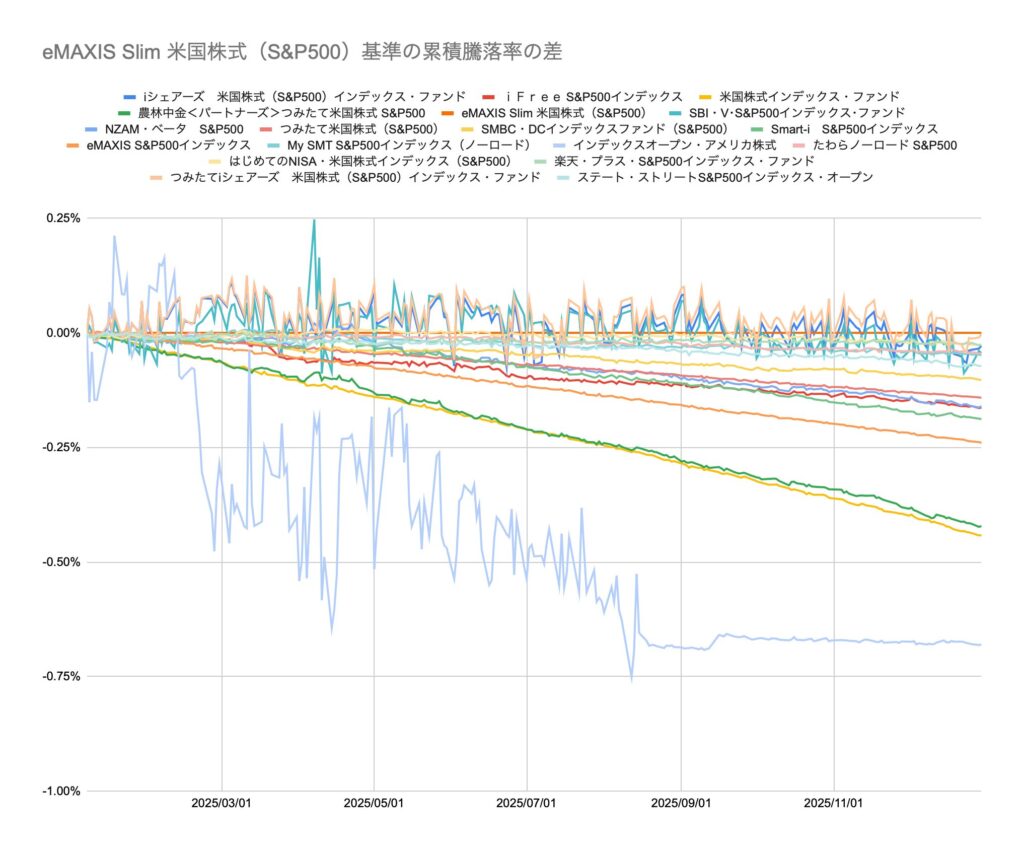Select the 楽天・プラス・S&P500 legend entry
The width and height of the screenshot is (1024, 852).
pyautogui.click(x=686, y=161)
